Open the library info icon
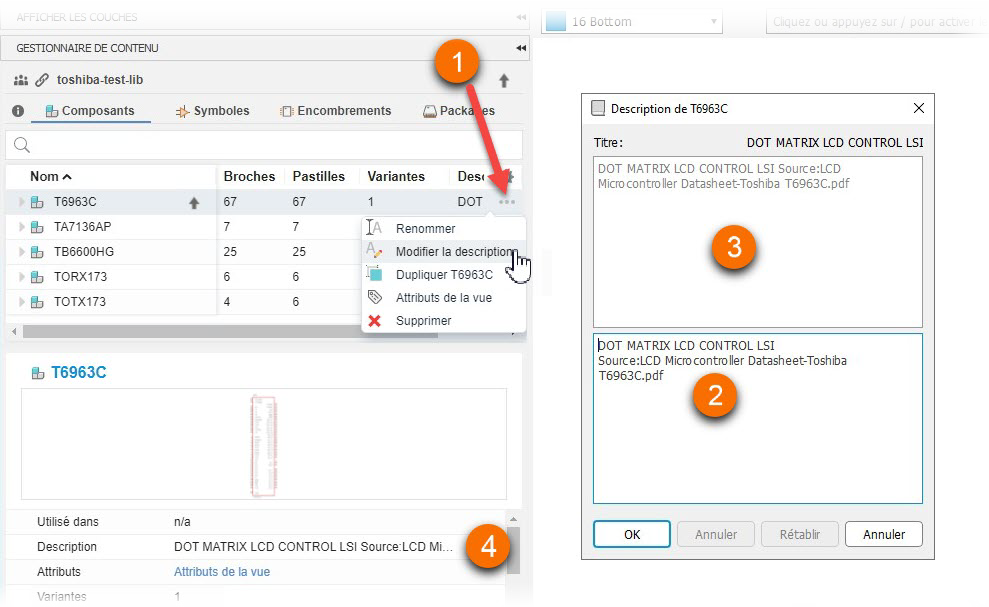 (x=18, y=111)
